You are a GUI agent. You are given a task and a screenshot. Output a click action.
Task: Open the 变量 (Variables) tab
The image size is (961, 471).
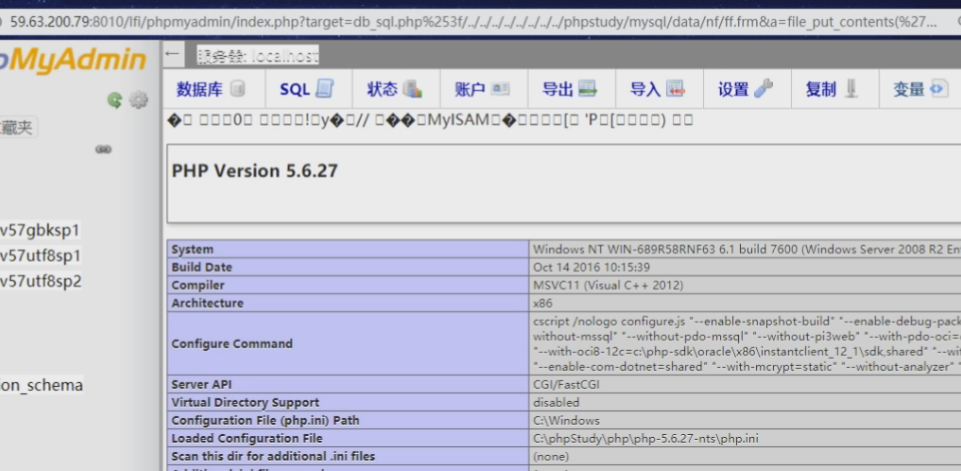coord(922,89)
